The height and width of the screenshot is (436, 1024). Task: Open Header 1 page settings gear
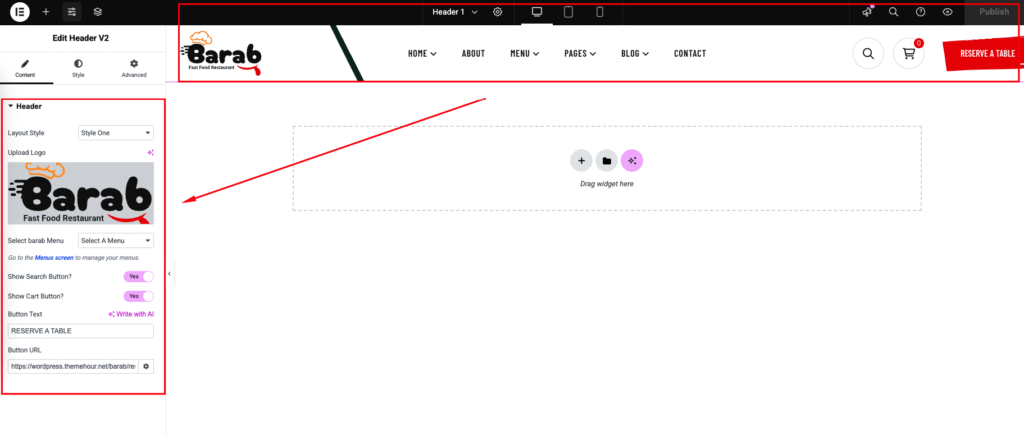(x=498, y=12)
